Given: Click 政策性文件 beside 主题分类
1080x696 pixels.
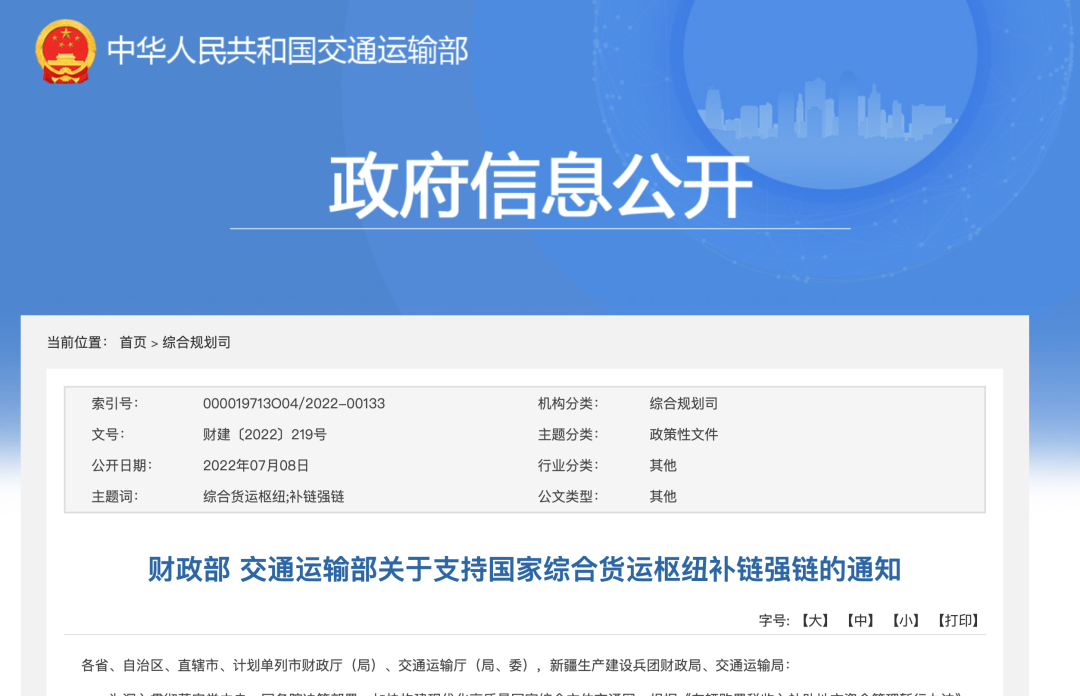Looking at the screenshot, I should coord(684,435).
